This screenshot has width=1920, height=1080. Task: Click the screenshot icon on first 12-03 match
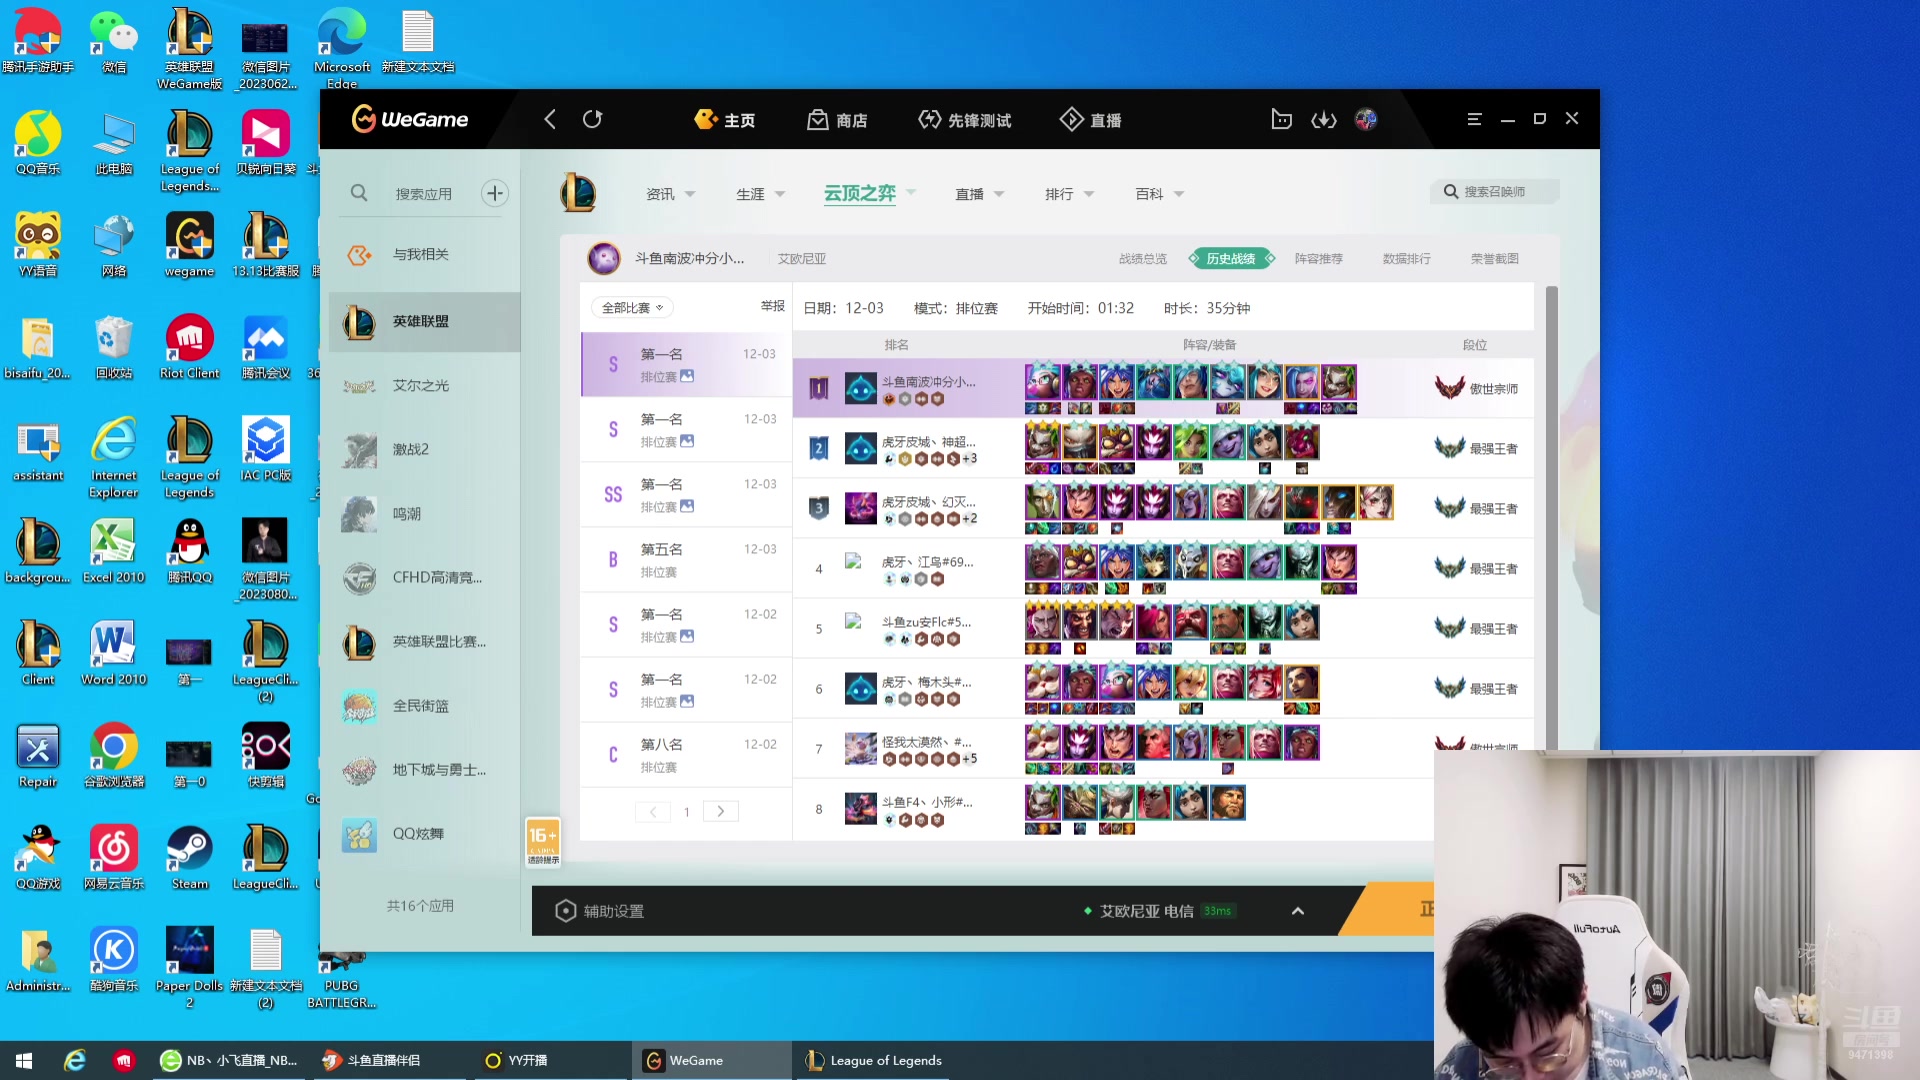[x=687, y=376]
